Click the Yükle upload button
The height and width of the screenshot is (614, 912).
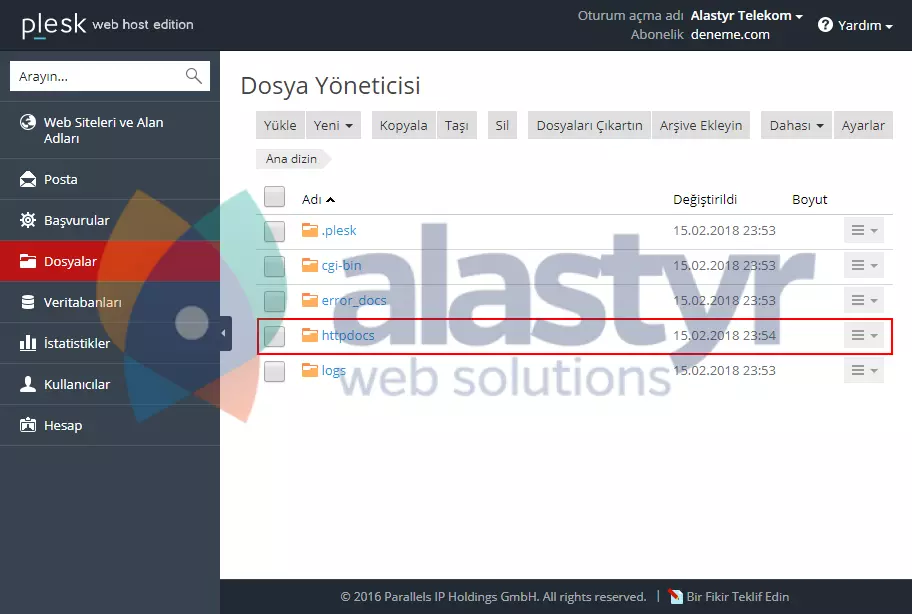tap(279, 125)
